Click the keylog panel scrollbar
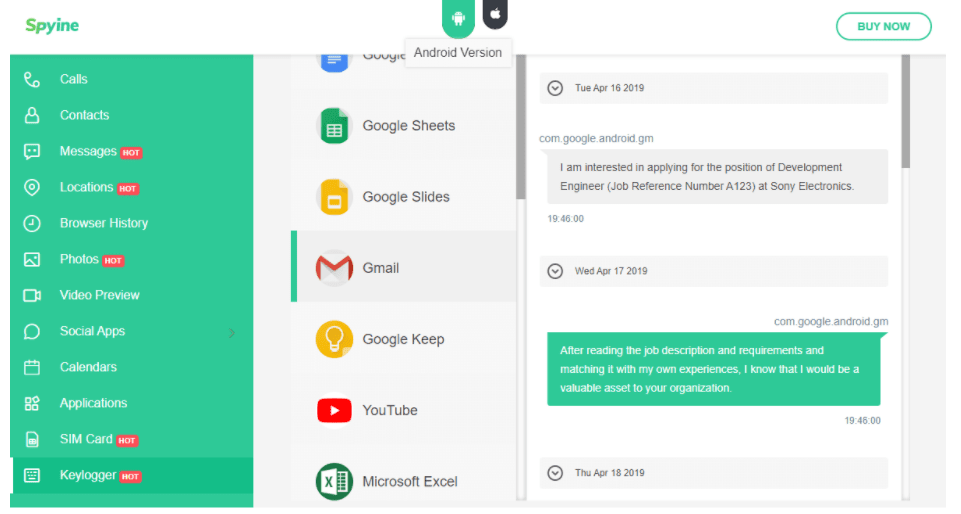 coord(906,111)
